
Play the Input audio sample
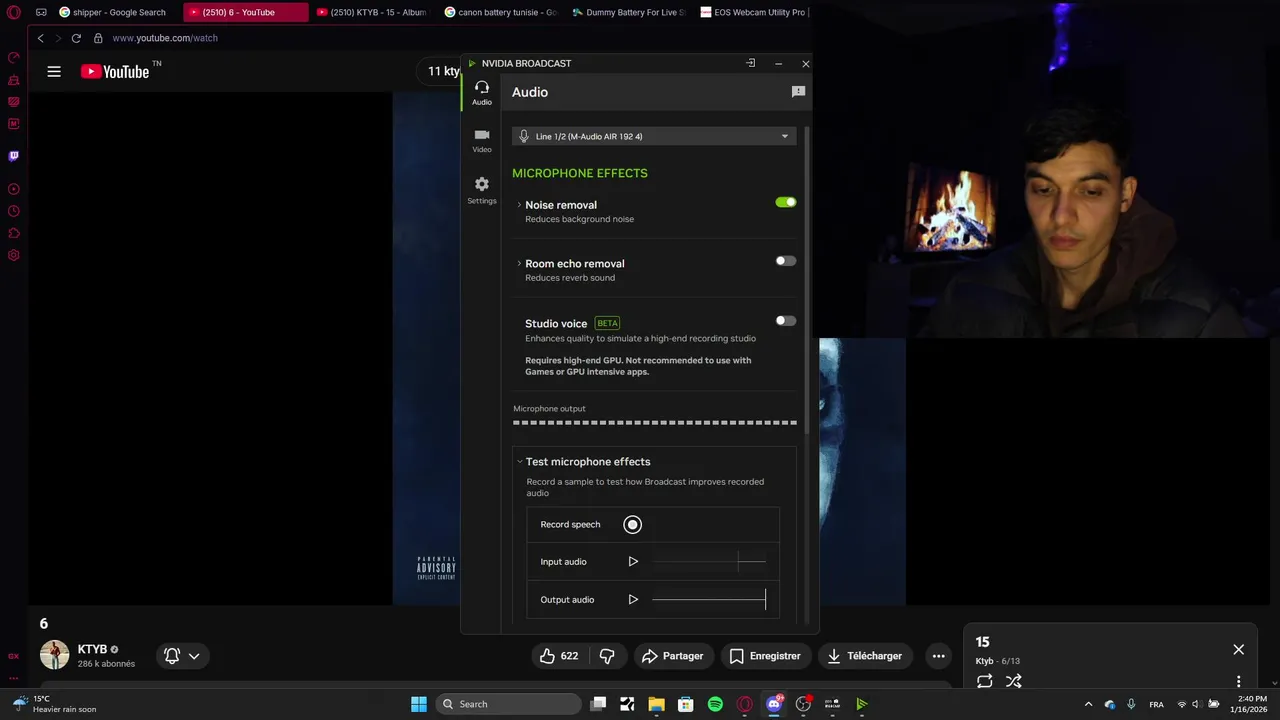[x=633, y=562]
